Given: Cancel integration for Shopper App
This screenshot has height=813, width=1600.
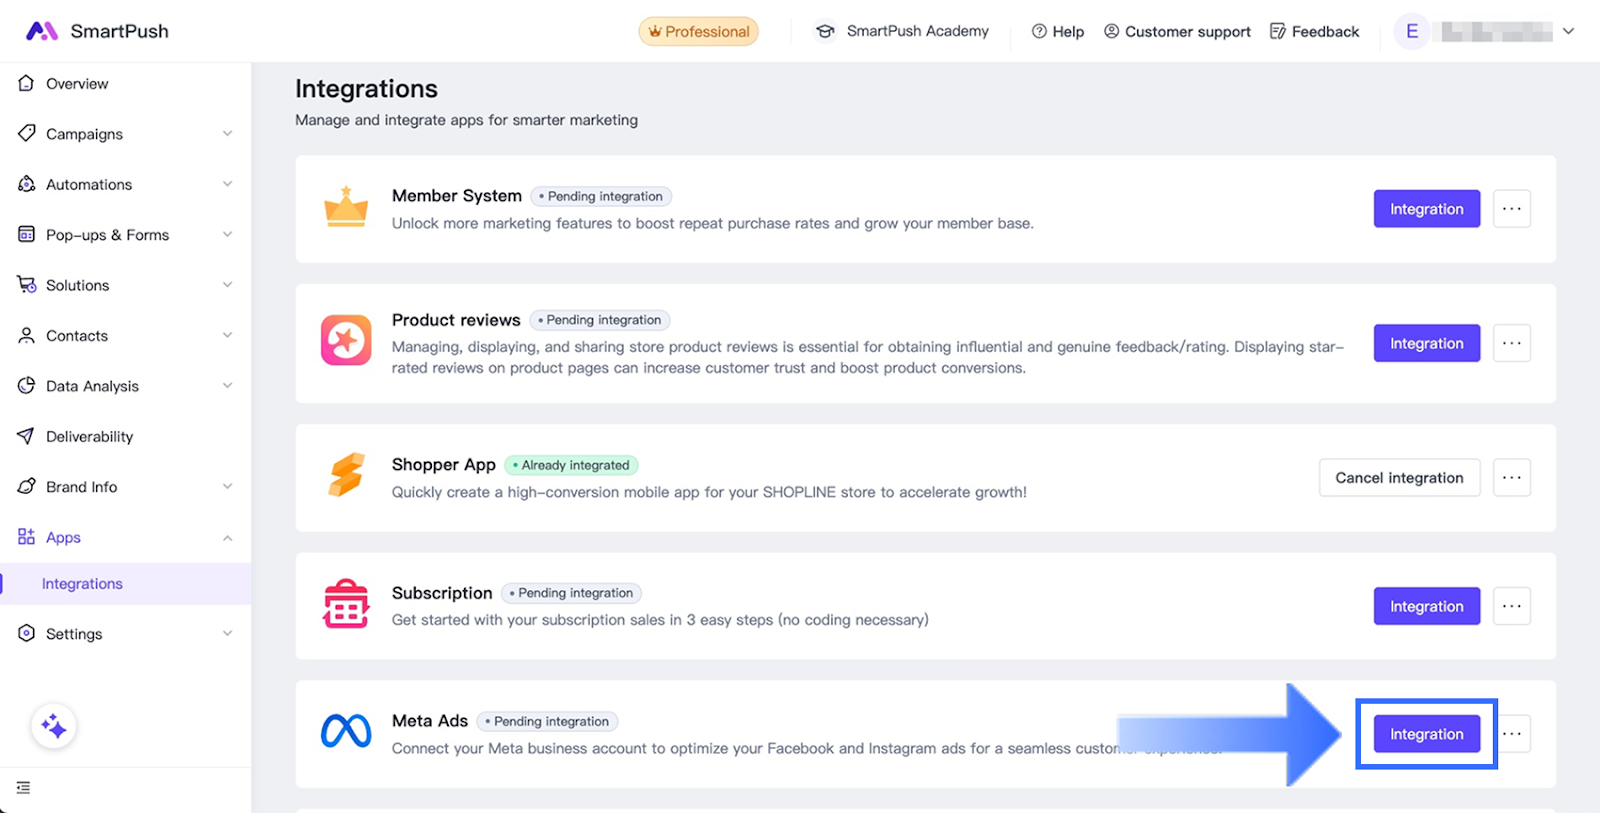Looking at the screenshot, I should 1399,478.
